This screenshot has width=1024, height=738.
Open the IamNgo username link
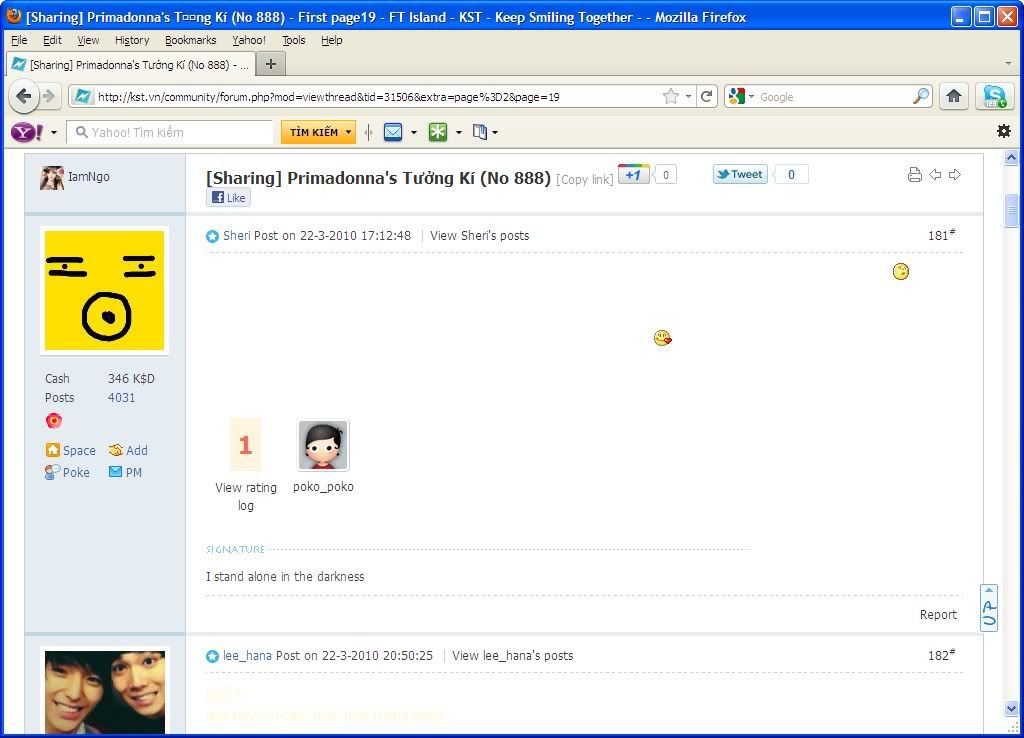(x=89, y=177)
